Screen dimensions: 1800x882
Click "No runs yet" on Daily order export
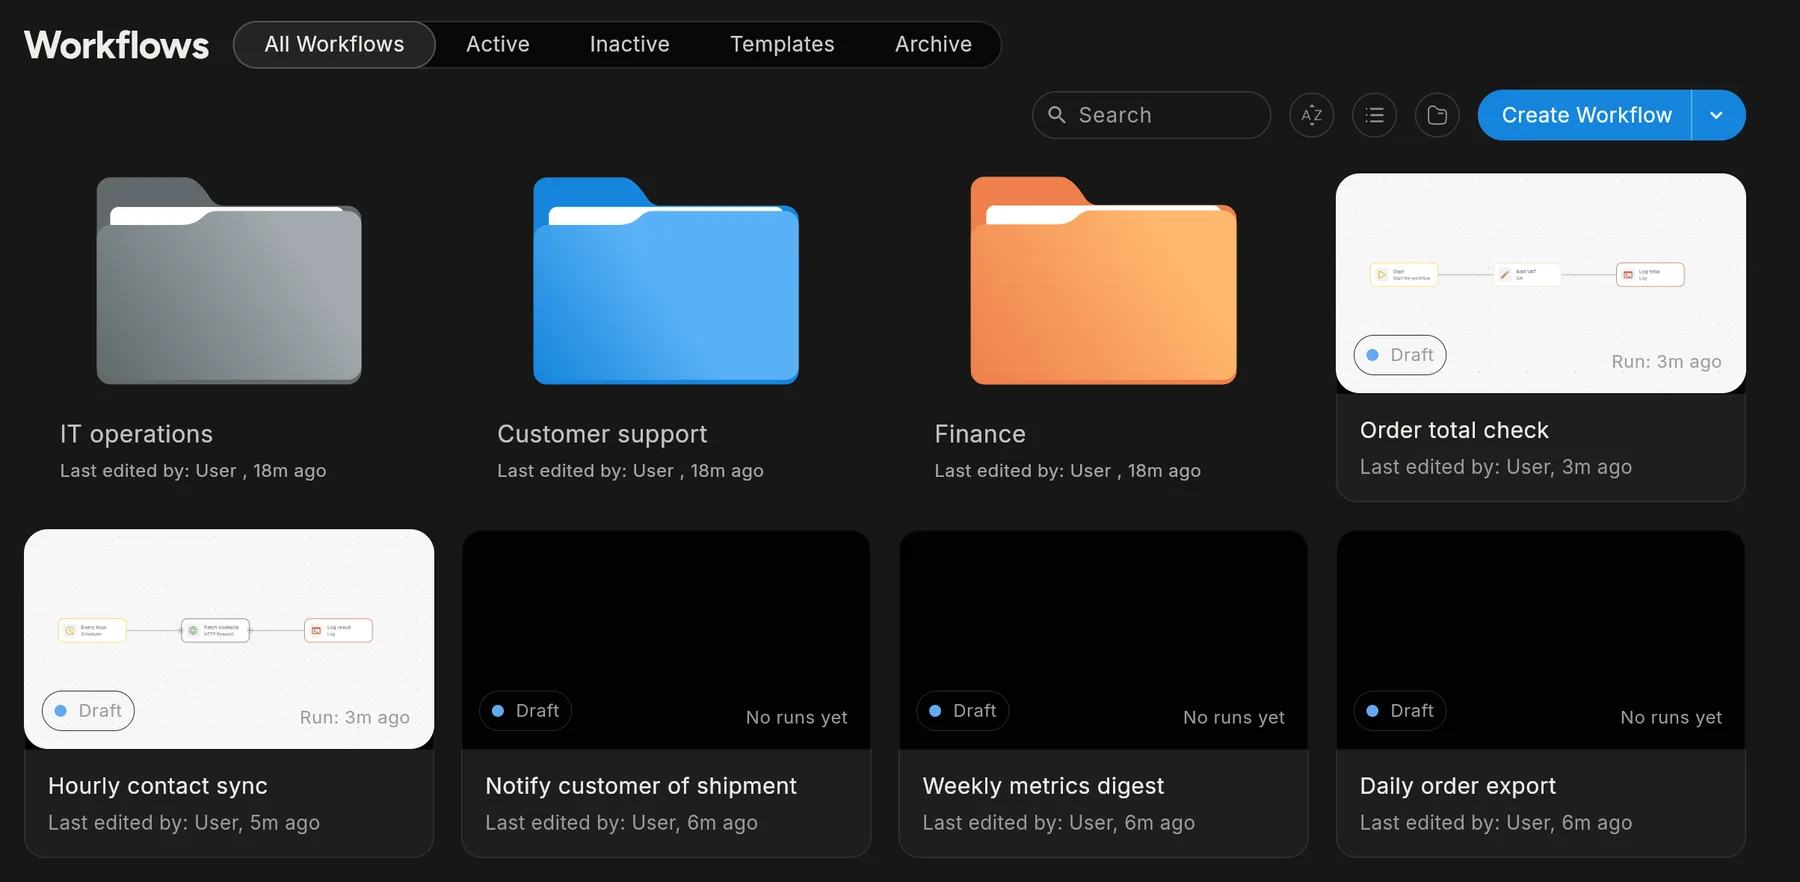click(1671, 718)
